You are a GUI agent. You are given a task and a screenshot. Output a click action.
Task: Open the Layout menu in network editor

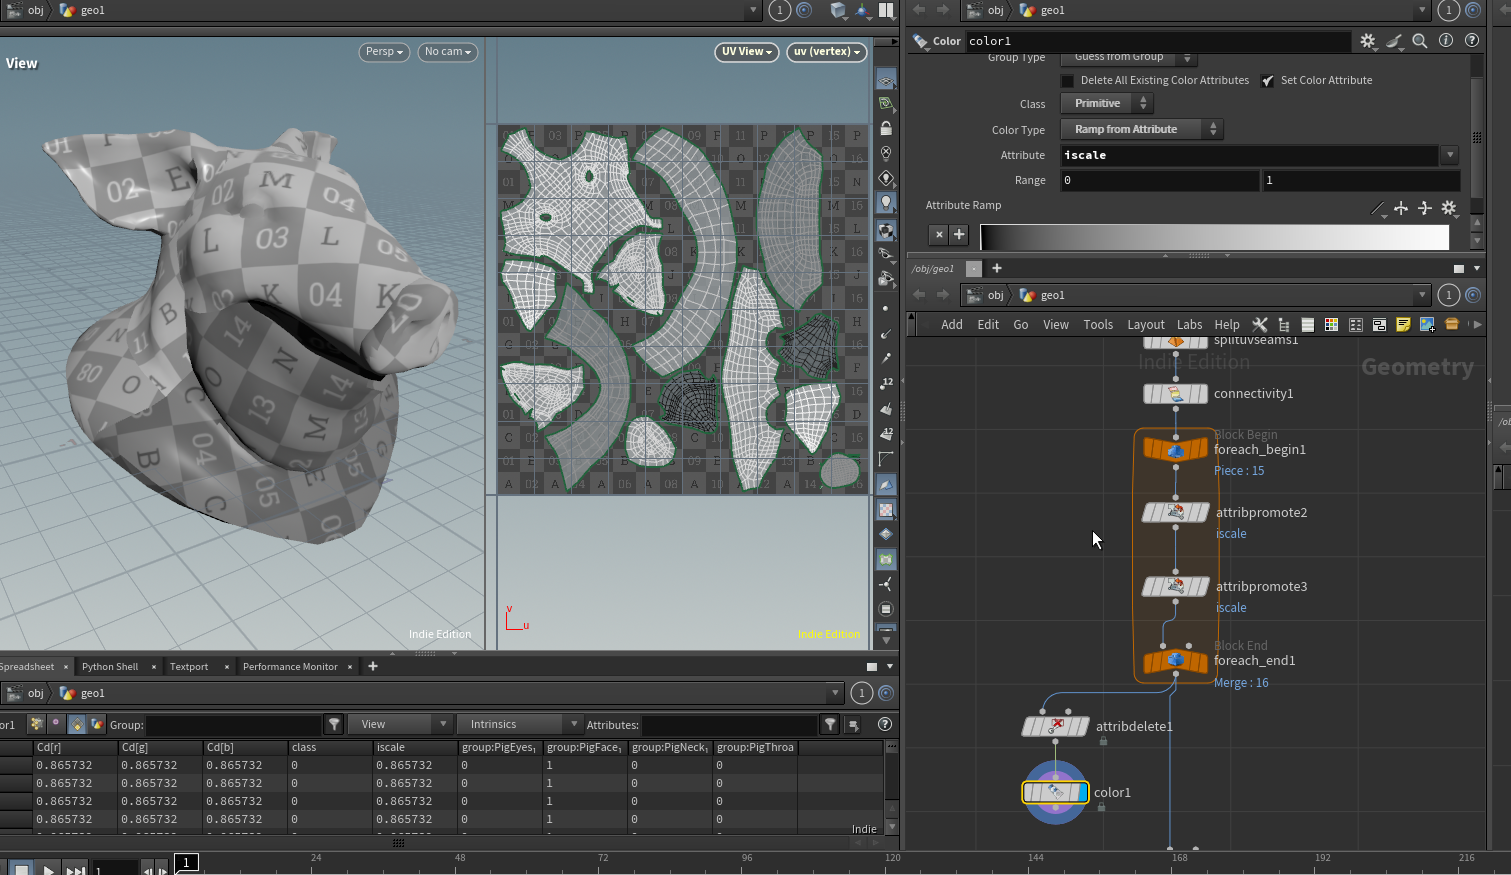pos(1145,325)
